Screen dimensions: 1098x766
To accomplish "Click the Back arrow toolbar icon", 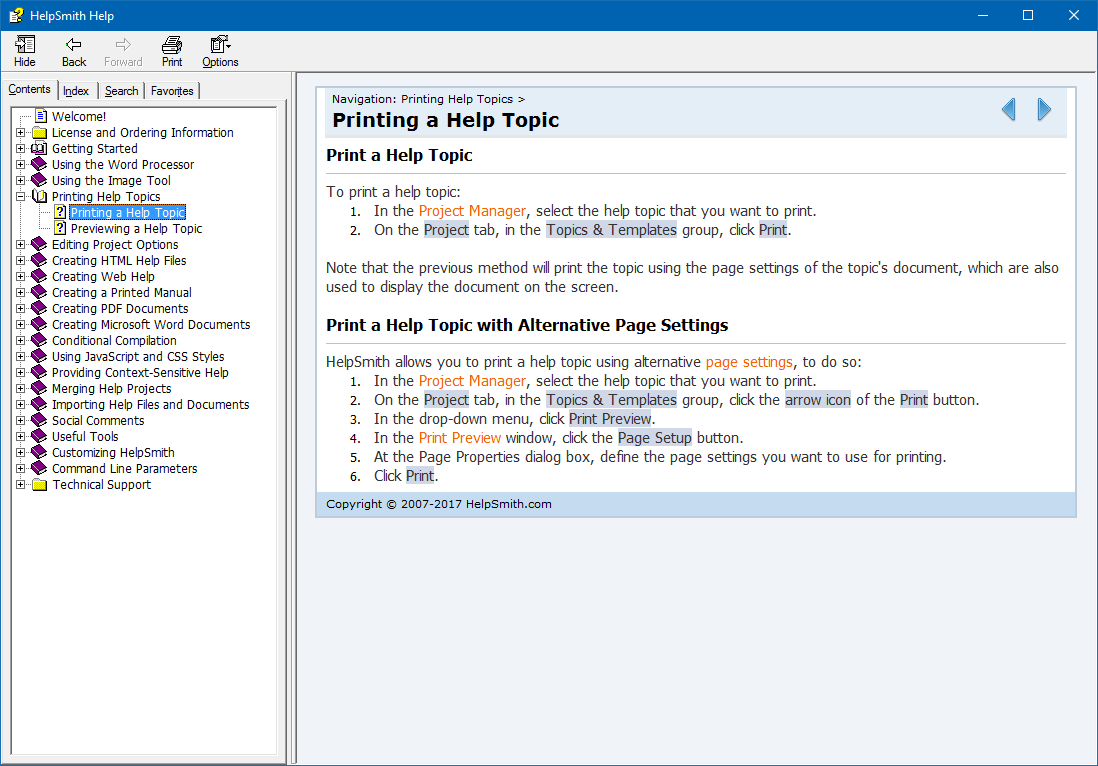I will click(x=74, y=45).
